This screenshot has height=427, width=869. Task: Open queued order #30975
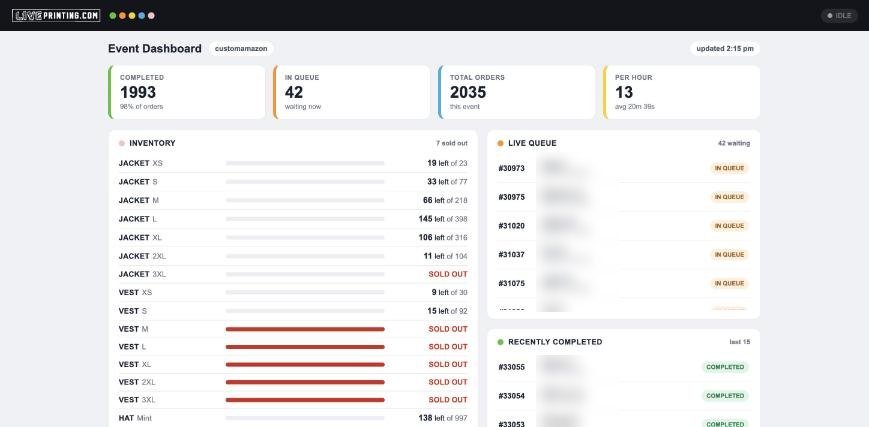click(x=623, y=197)
